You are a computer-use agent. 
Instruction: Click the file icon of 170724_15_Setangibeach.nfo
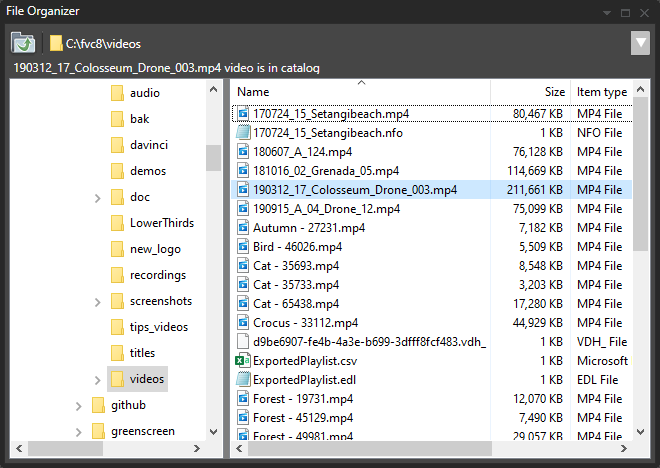242,133
